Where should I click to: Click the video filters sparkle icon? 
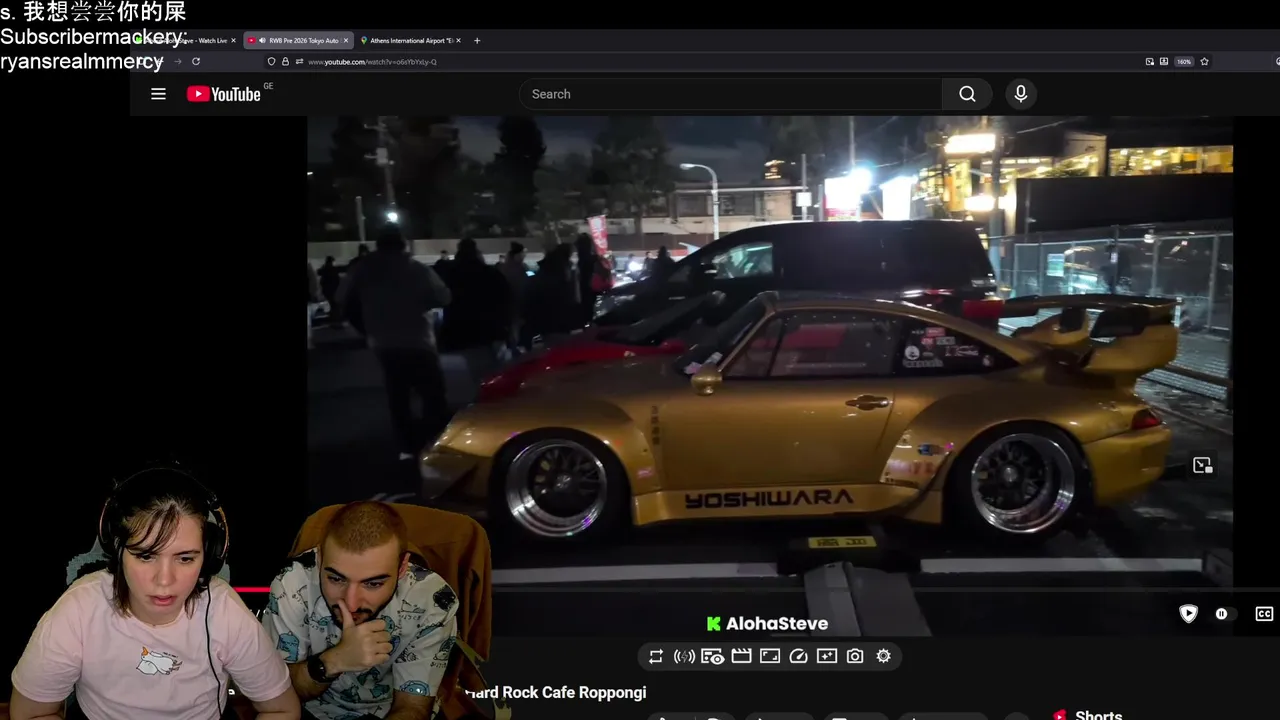pos(826,656)
